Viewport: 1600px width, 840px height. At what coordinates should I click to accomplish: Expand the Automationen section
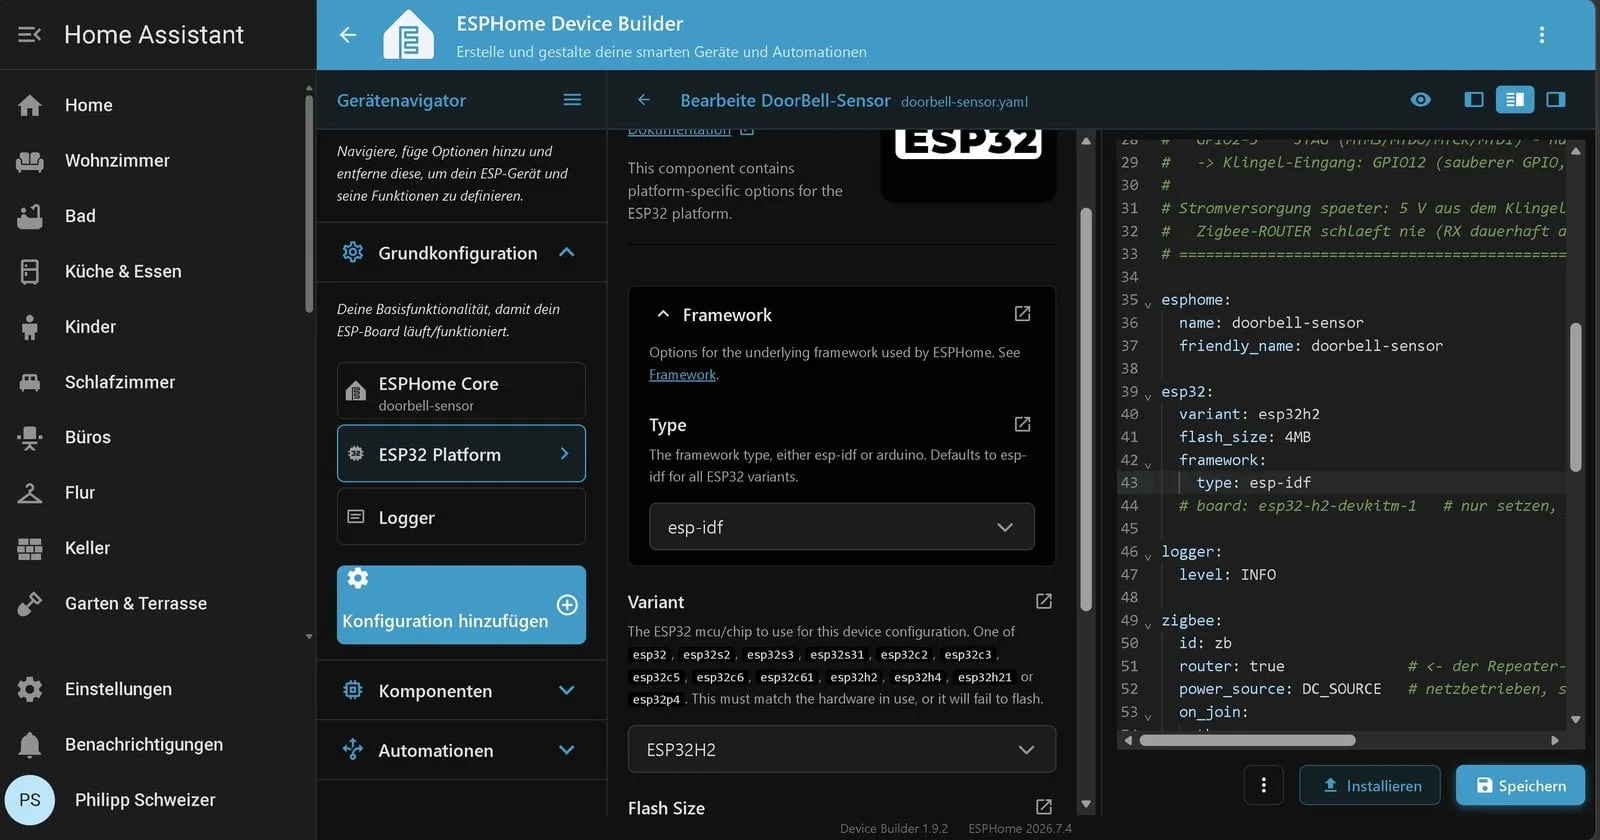(567, 750)
